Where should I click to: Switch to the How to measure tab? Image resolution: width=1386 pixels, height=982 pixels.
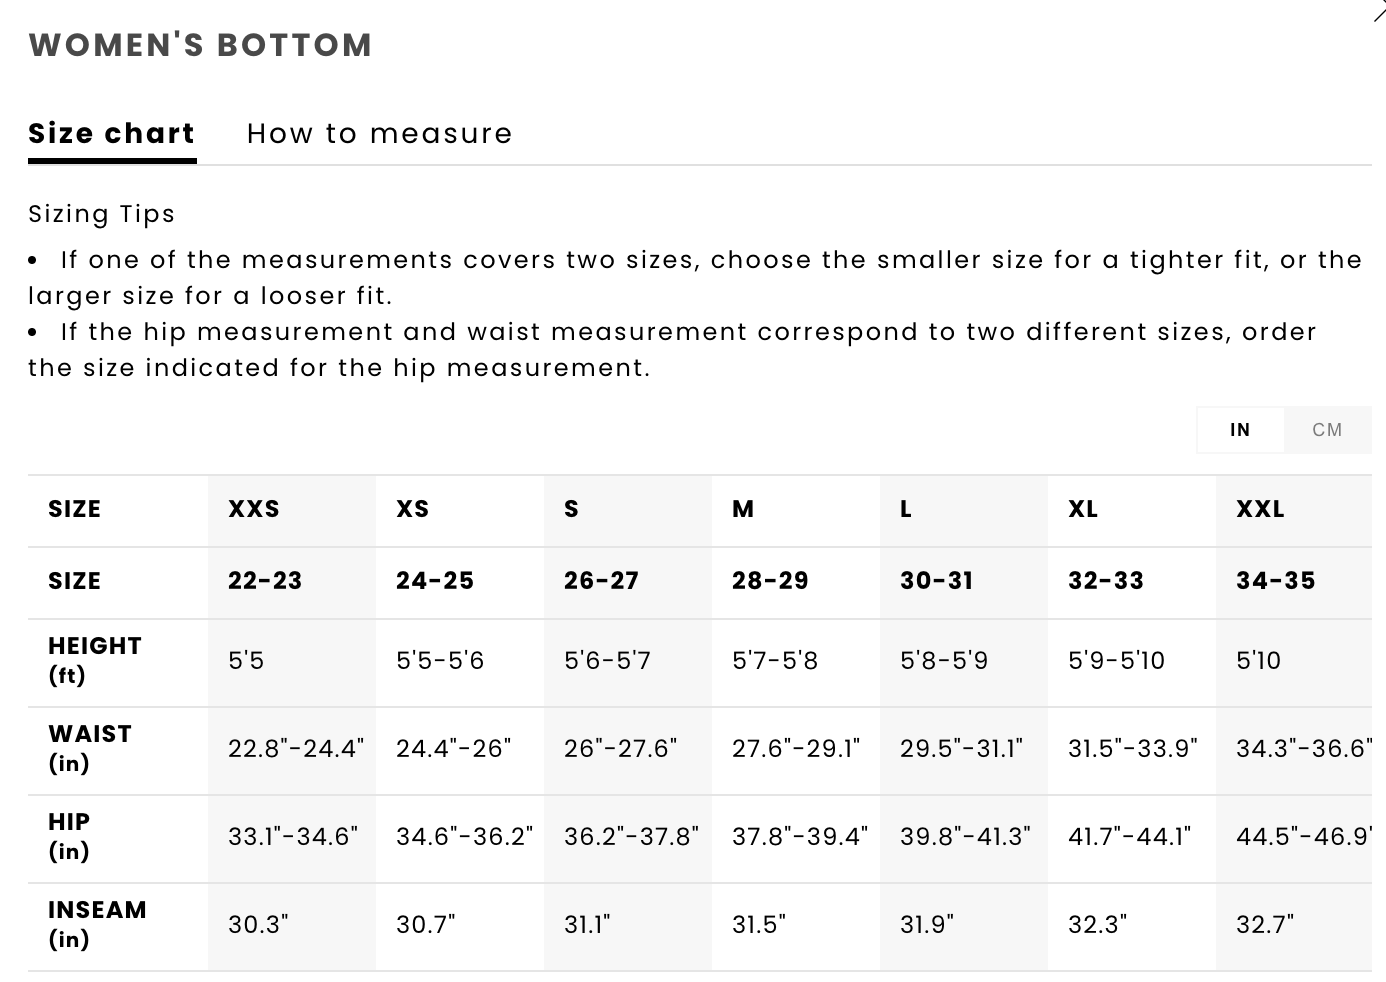[380, 134]
